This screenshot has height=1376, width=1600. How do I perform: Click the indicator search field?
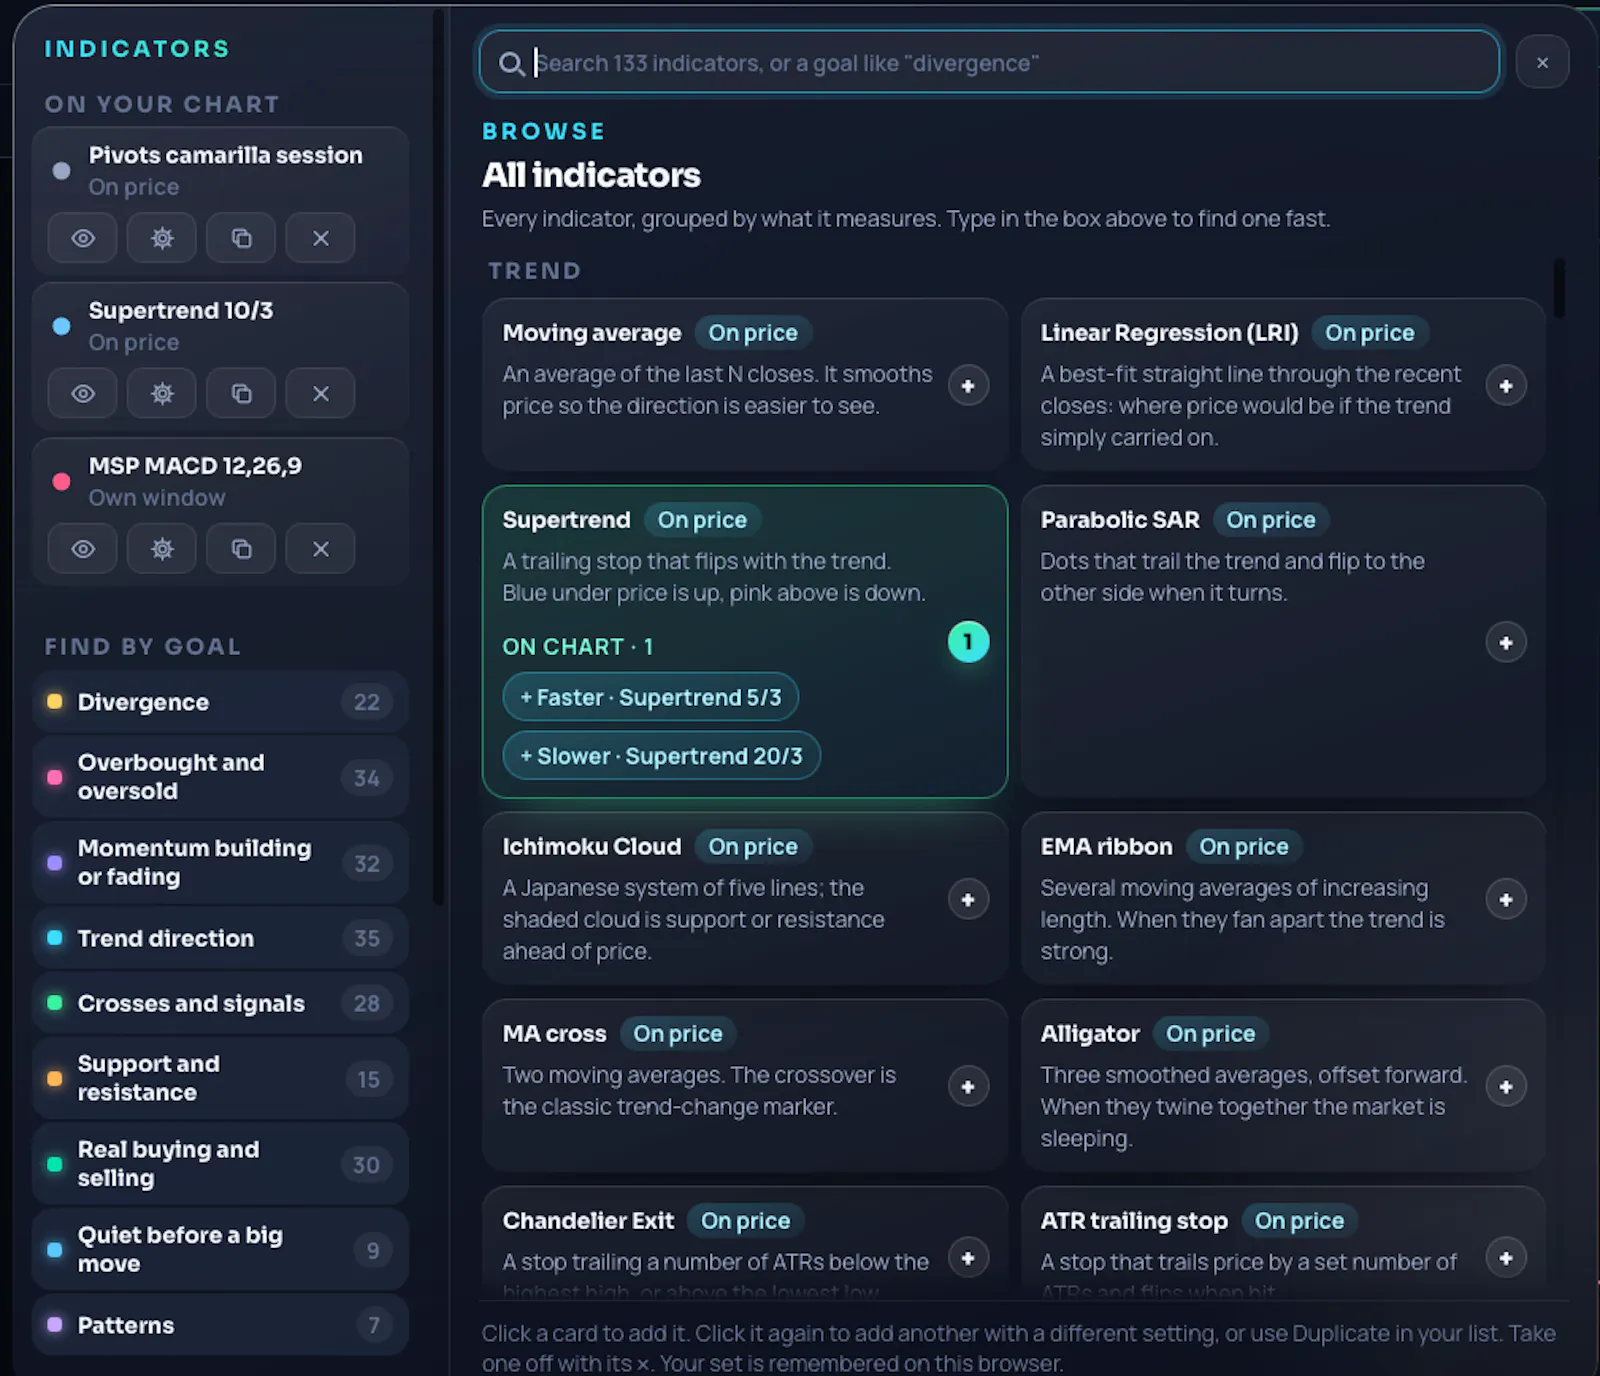989,62
